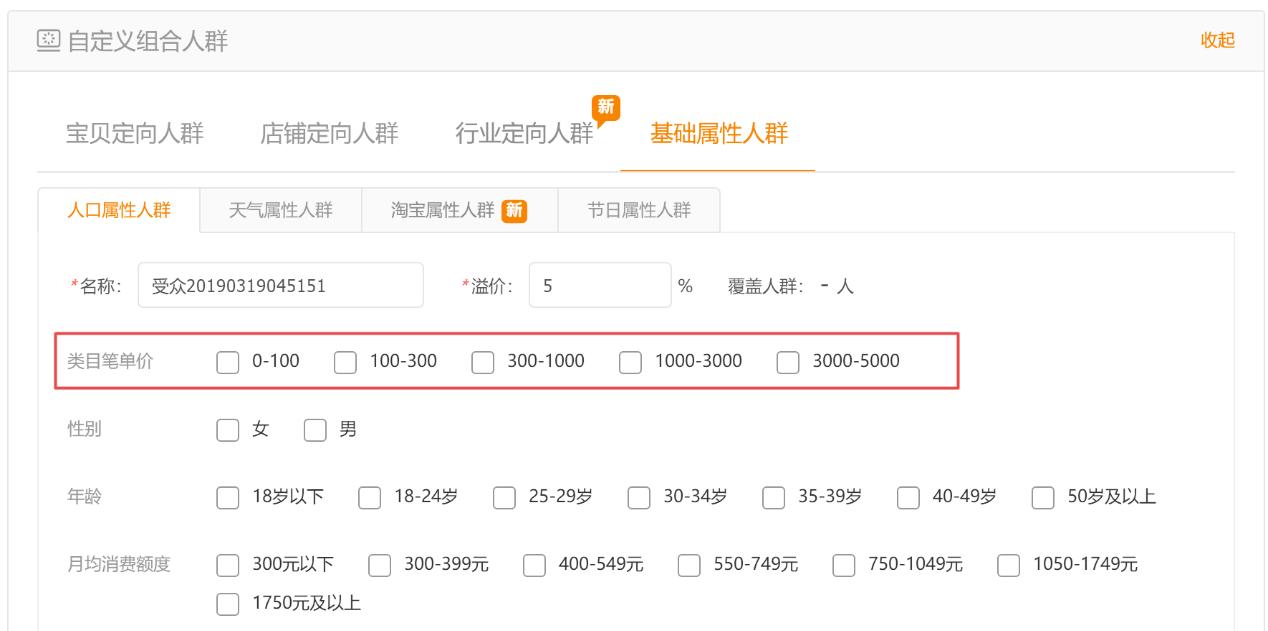Select the 节日属性人群 sub-tab
1268x631 pixels.
pyautogui.click(x=640, y=211)
